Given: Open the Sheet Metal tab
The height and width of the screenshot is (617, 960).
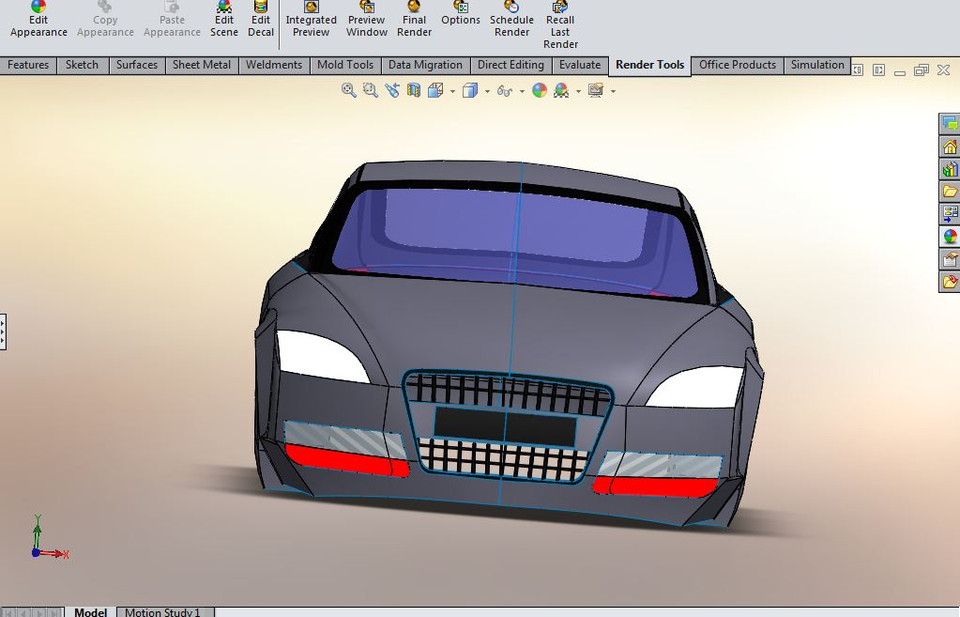Looking at the screenshot, I should pyautogui.click(x=201, y=65).
